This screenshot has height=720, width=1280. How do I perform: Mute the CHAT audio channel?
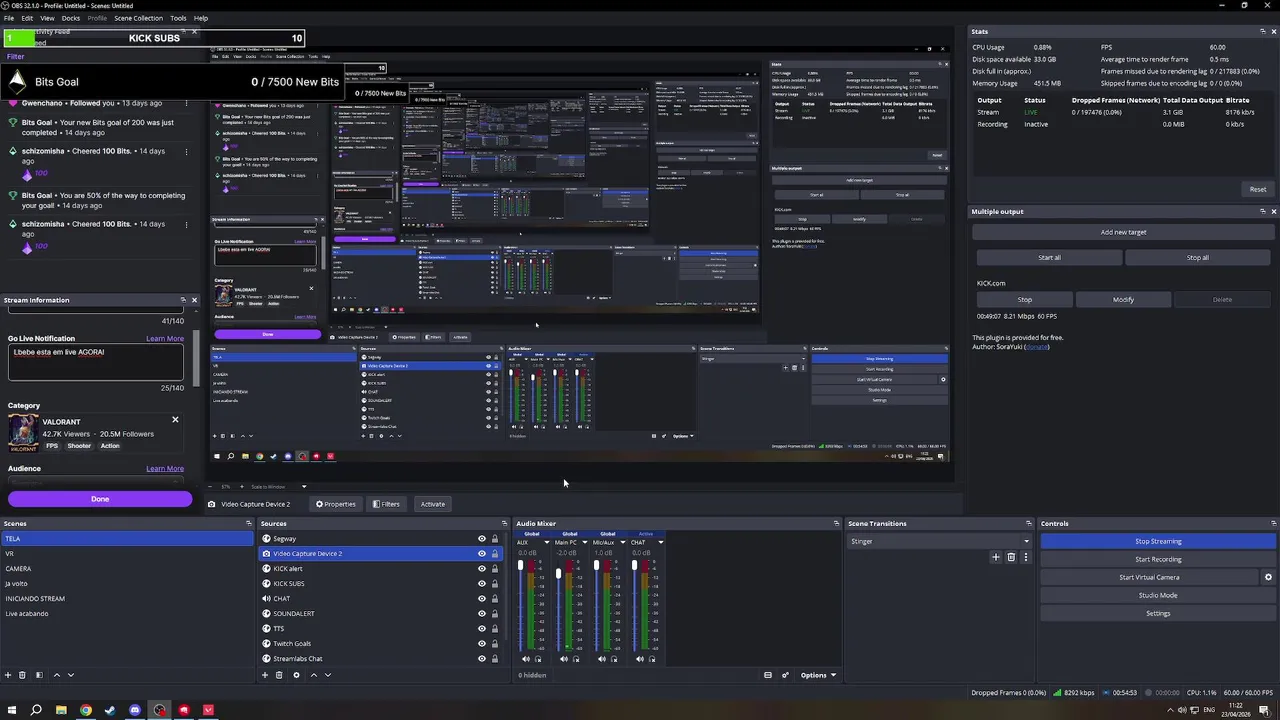coord(640,659)
